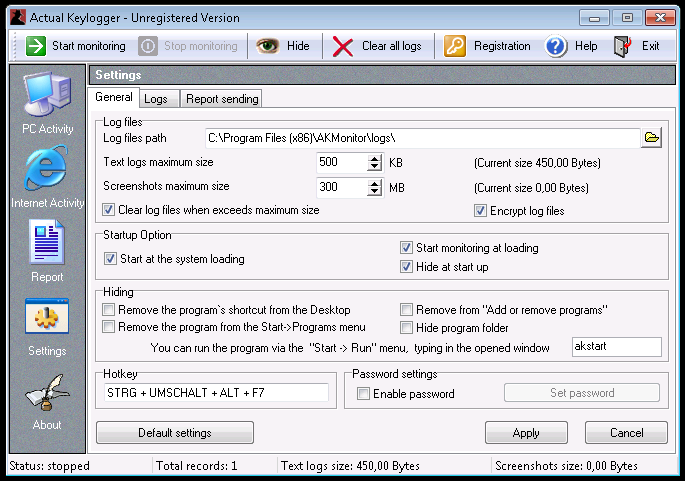Open the PC Activity section
This screenshot has height=481, width=685.
47,104
